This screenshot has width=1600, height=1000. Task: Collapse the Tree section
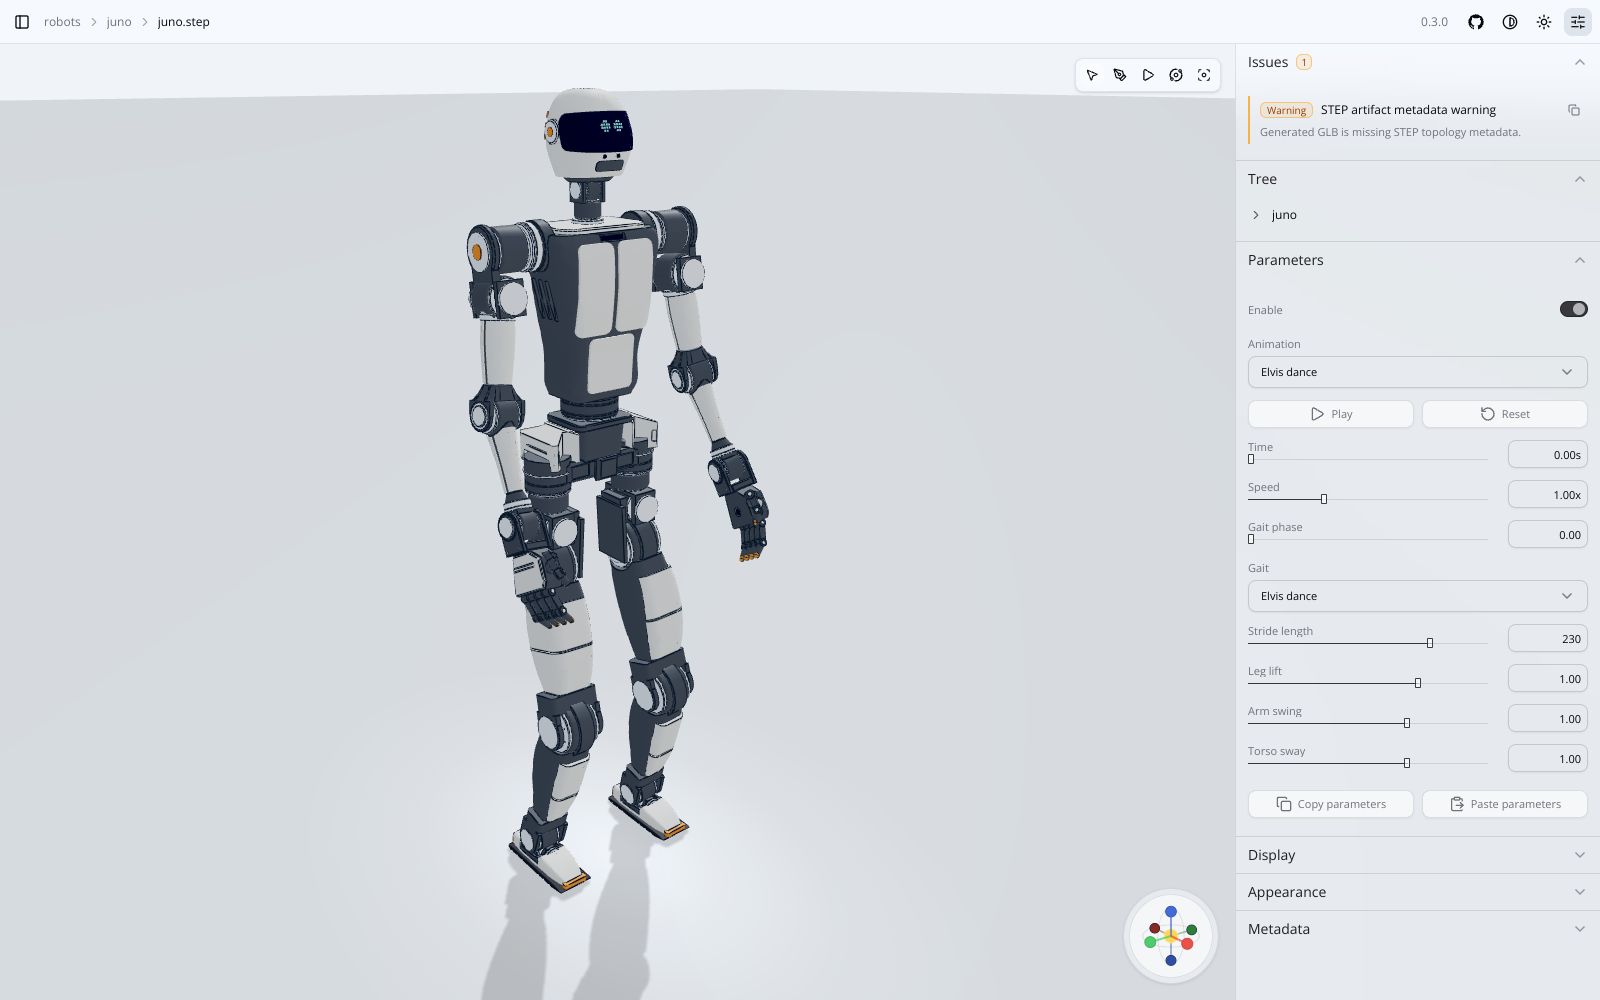1580,179
